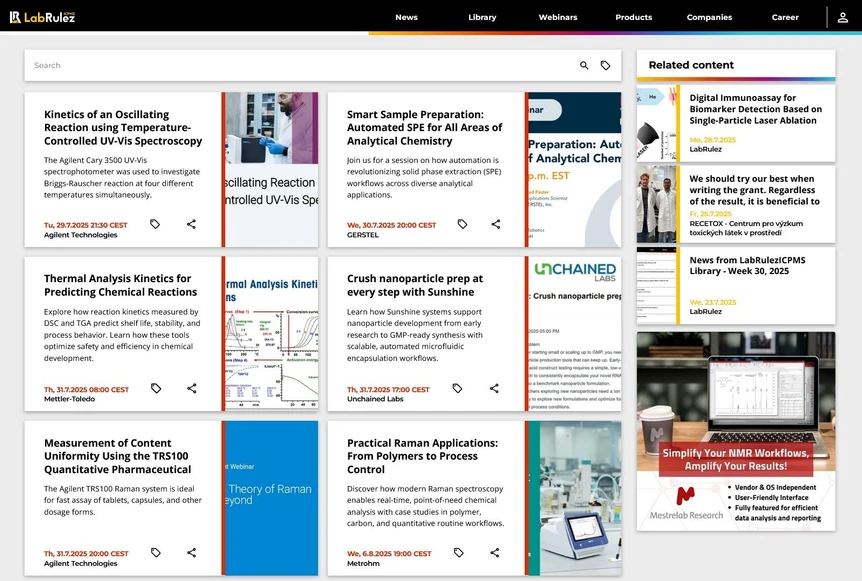
Task: Share the Kinetics of Oscillating Reaction webinar
Action: coord(191,224)
